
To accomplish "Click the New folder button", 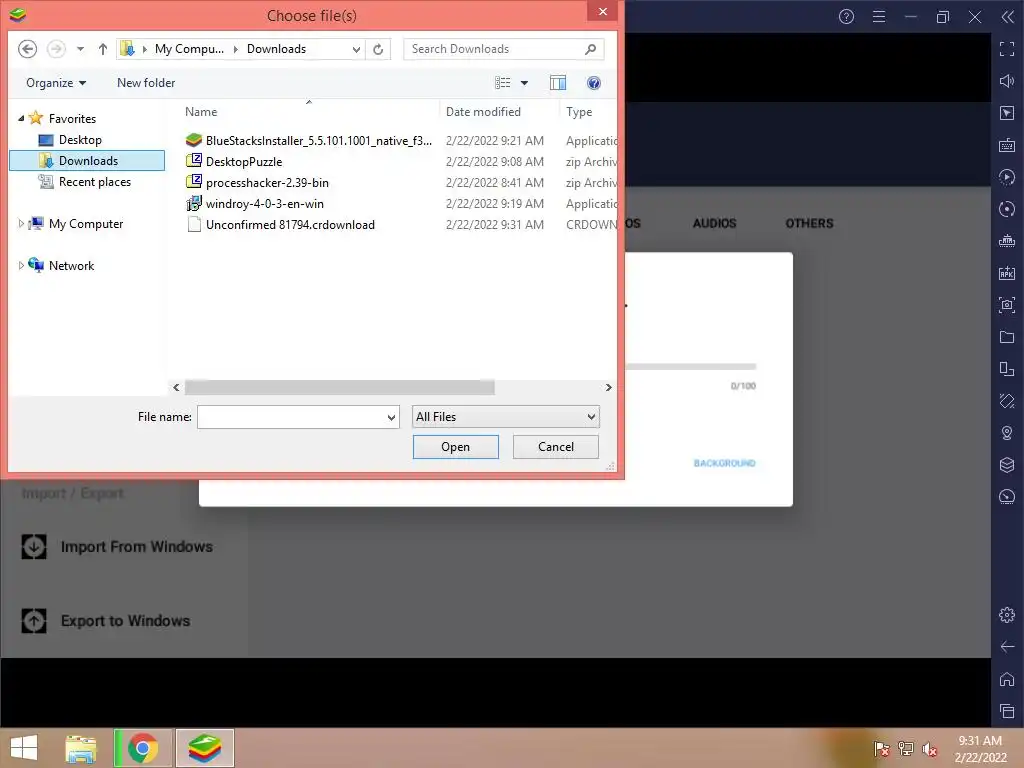I will click(x=146, y=83).
